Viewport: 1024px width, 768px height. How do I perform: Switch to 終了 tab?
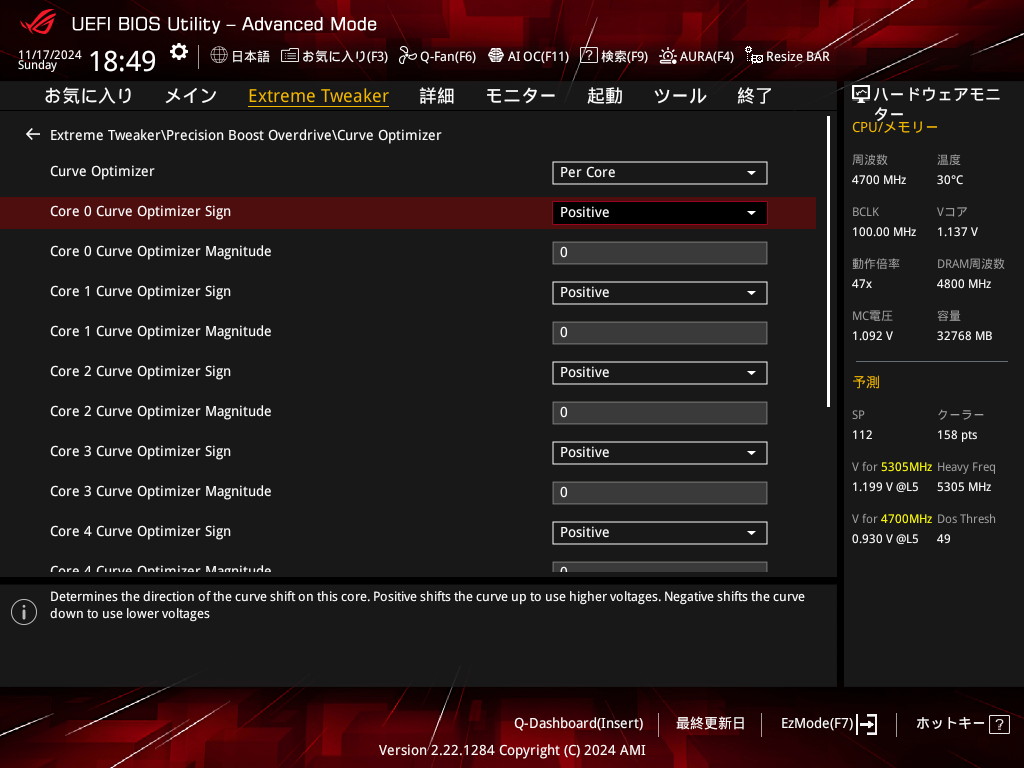(x=755, y=96)
